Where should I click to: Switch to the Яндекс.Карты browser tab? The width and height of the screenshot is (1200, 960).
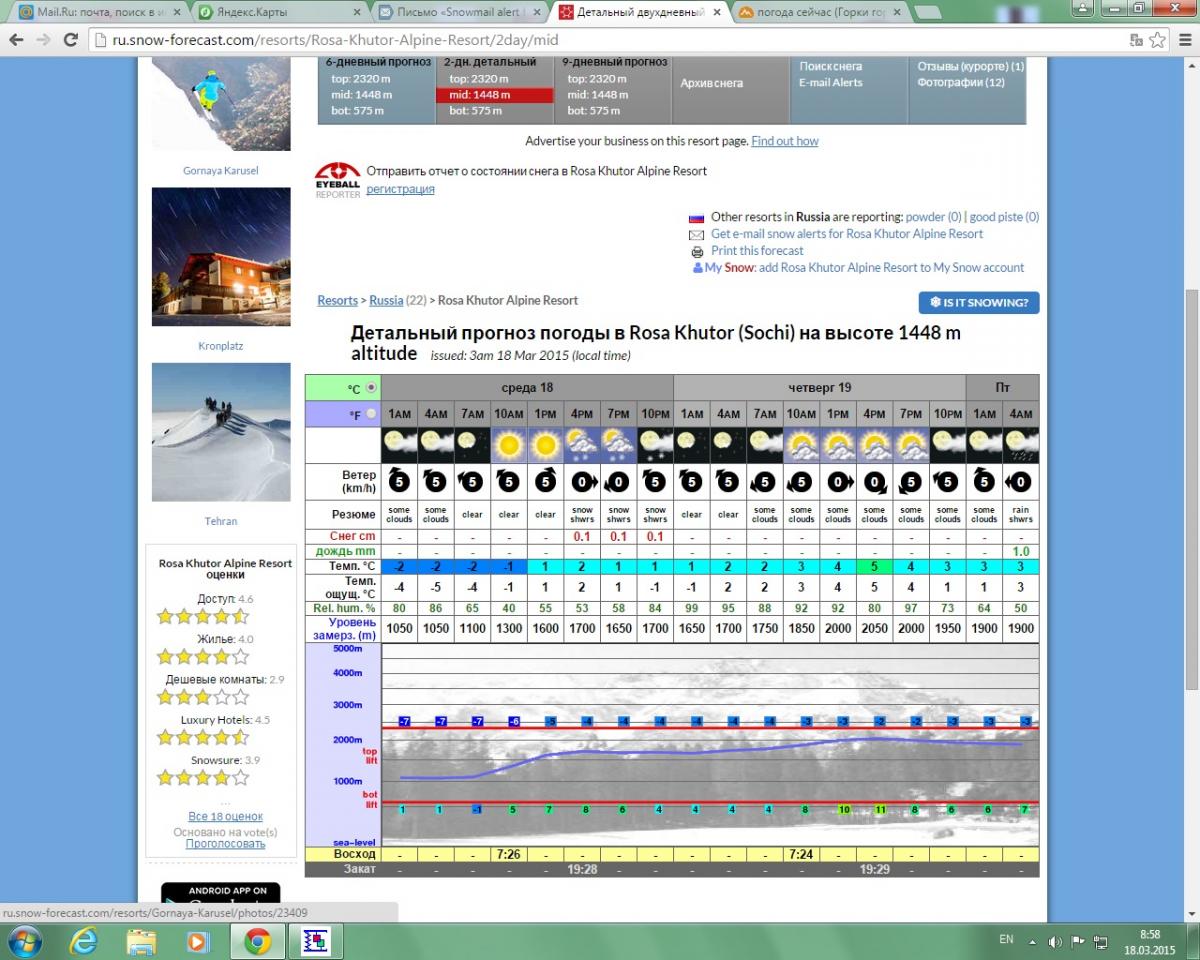282,13
